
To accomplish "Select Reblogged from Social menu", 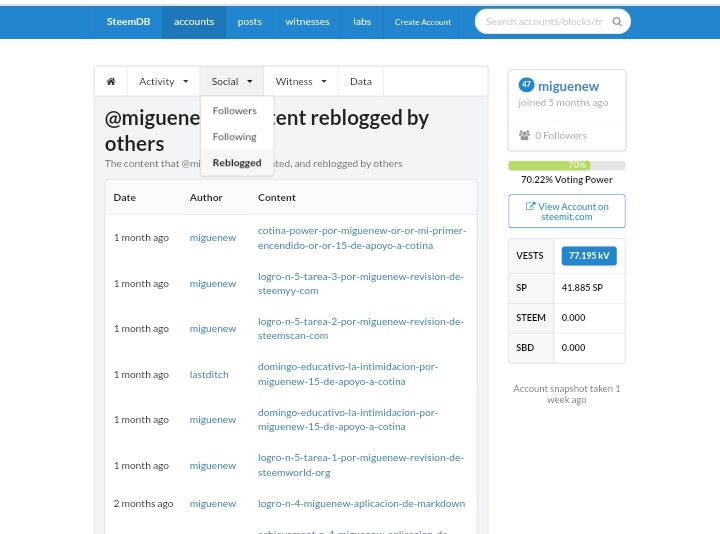I will (237, 163).
